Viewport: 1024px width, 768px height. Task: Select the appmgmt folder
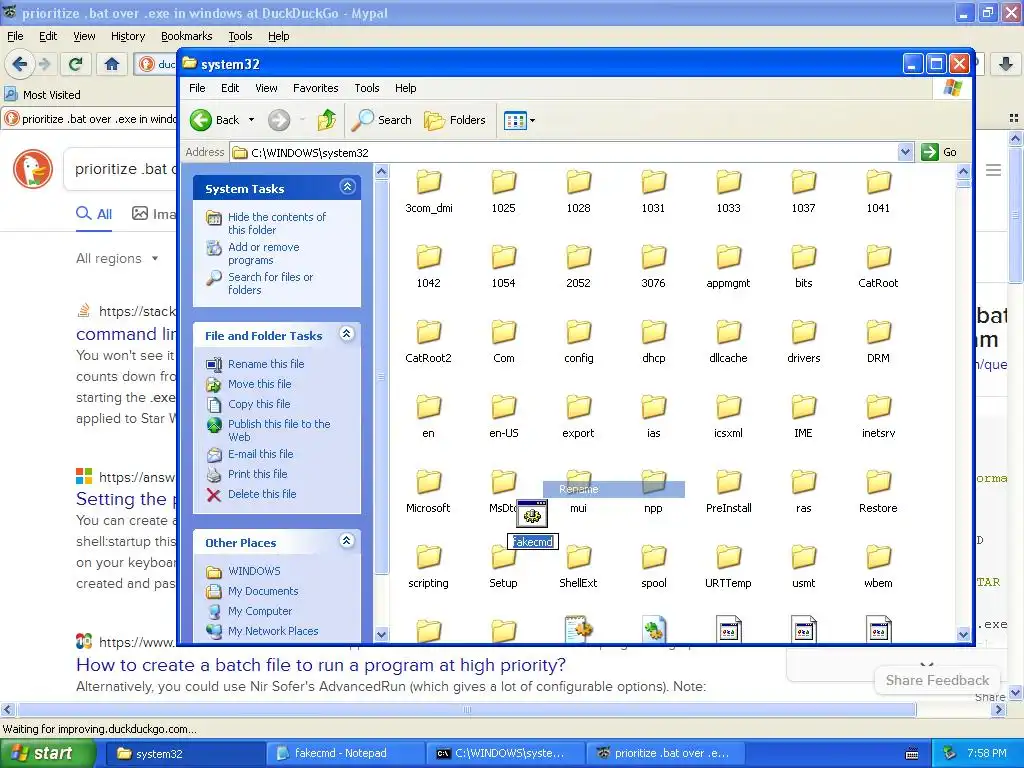pos(728,266)
